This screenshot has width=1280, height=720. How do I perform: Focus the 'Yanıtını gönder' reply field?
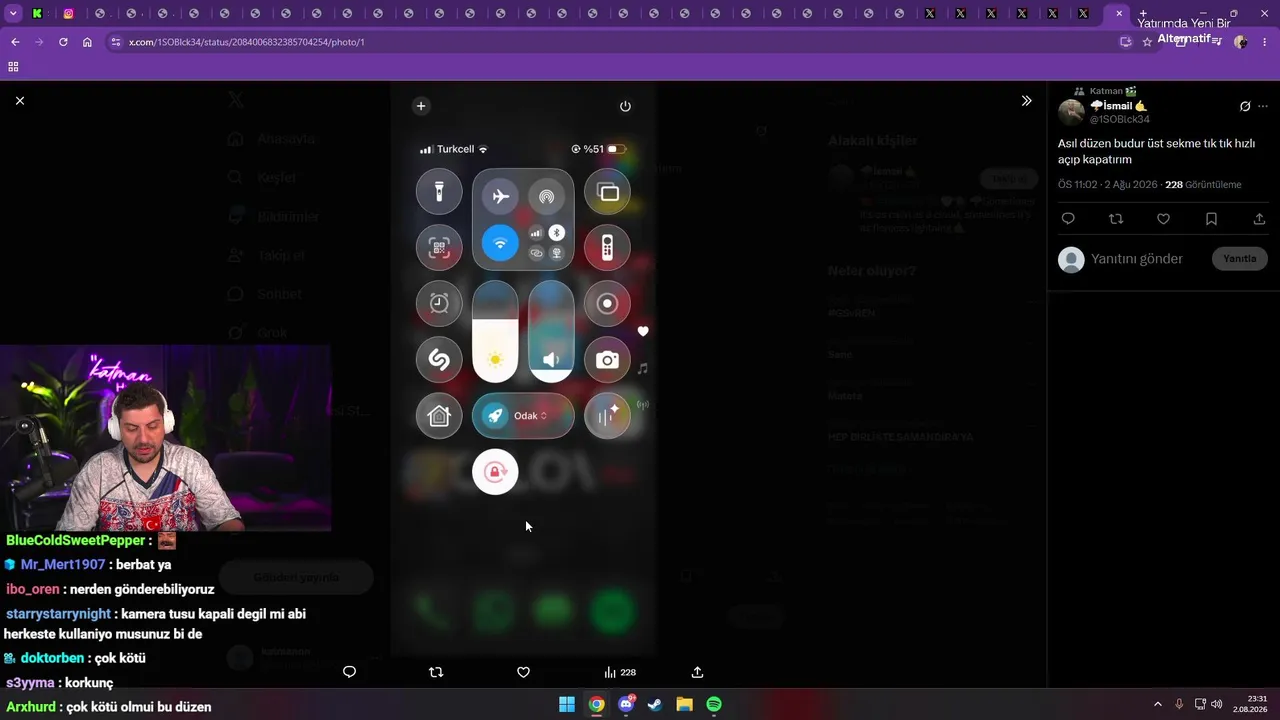point(1137,259)
